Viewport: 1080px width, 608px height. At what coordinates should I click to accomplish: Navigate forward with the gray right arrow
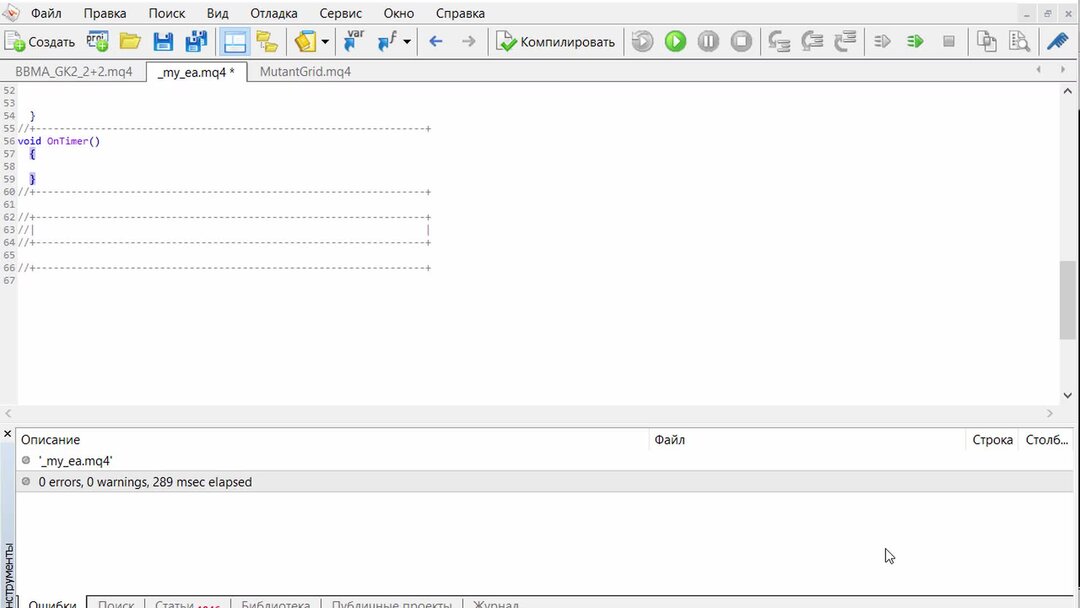(468, 42)
